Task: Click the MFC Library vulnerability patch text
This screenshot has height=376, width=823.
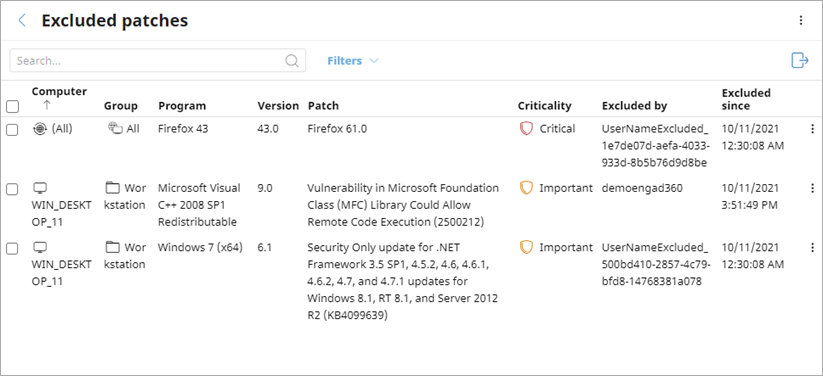Action: [403, 205]
